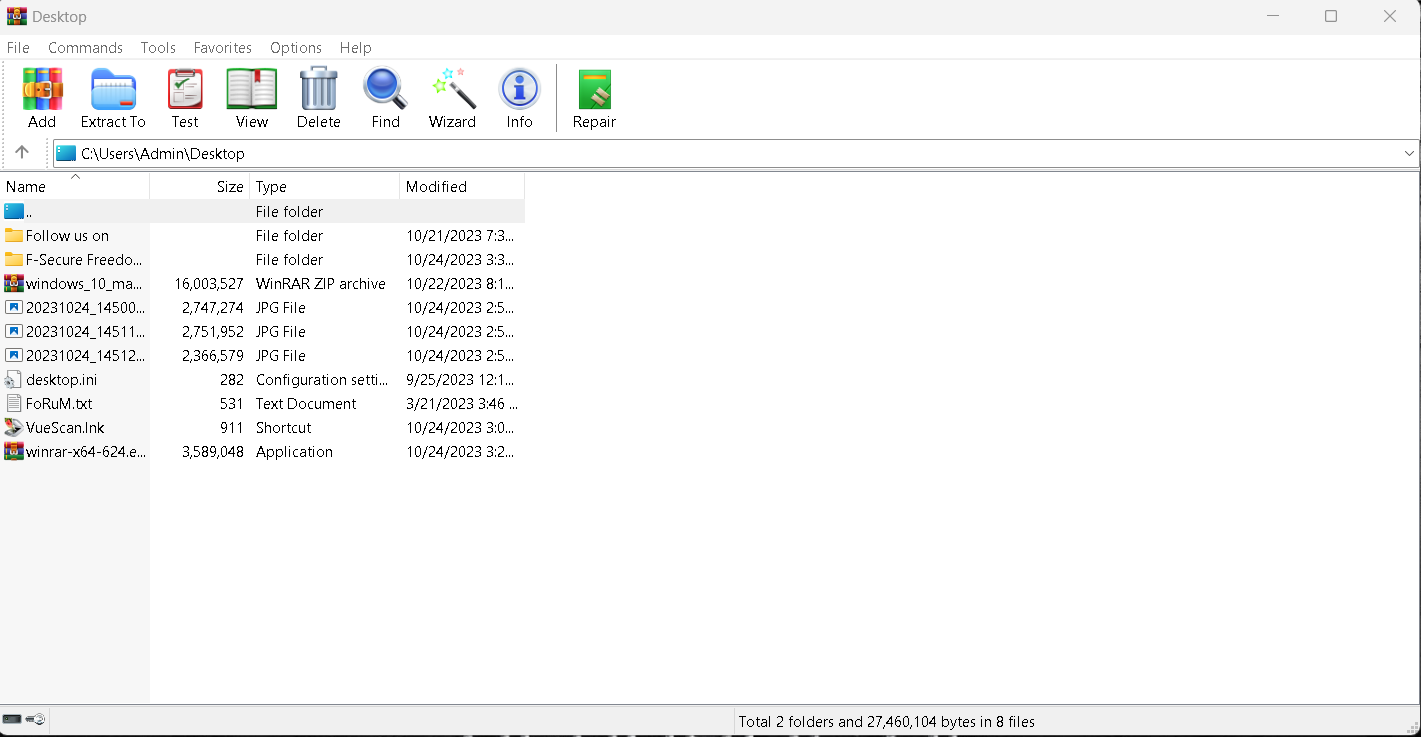Click the winrar-x64-624.e... application icon
The height and width of the screenshot is (737, 1421).
(14, 451)
